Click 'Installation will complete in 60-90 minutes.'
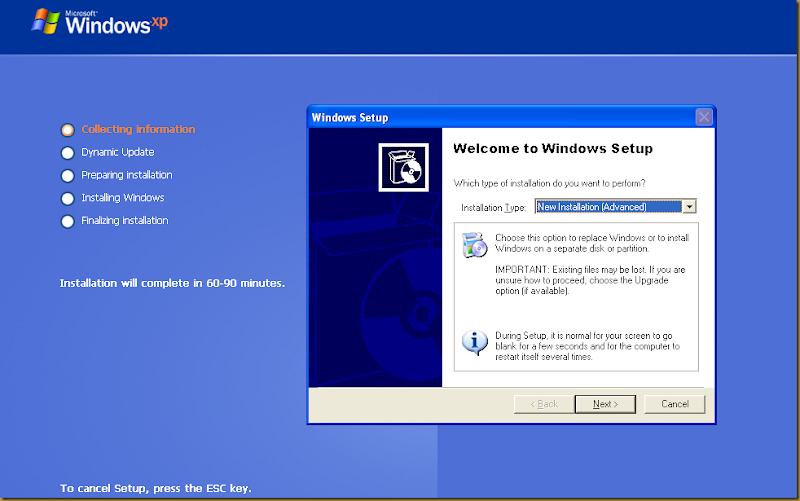The width and height of the screenshot is (800, 501). [x=172, y=283]
